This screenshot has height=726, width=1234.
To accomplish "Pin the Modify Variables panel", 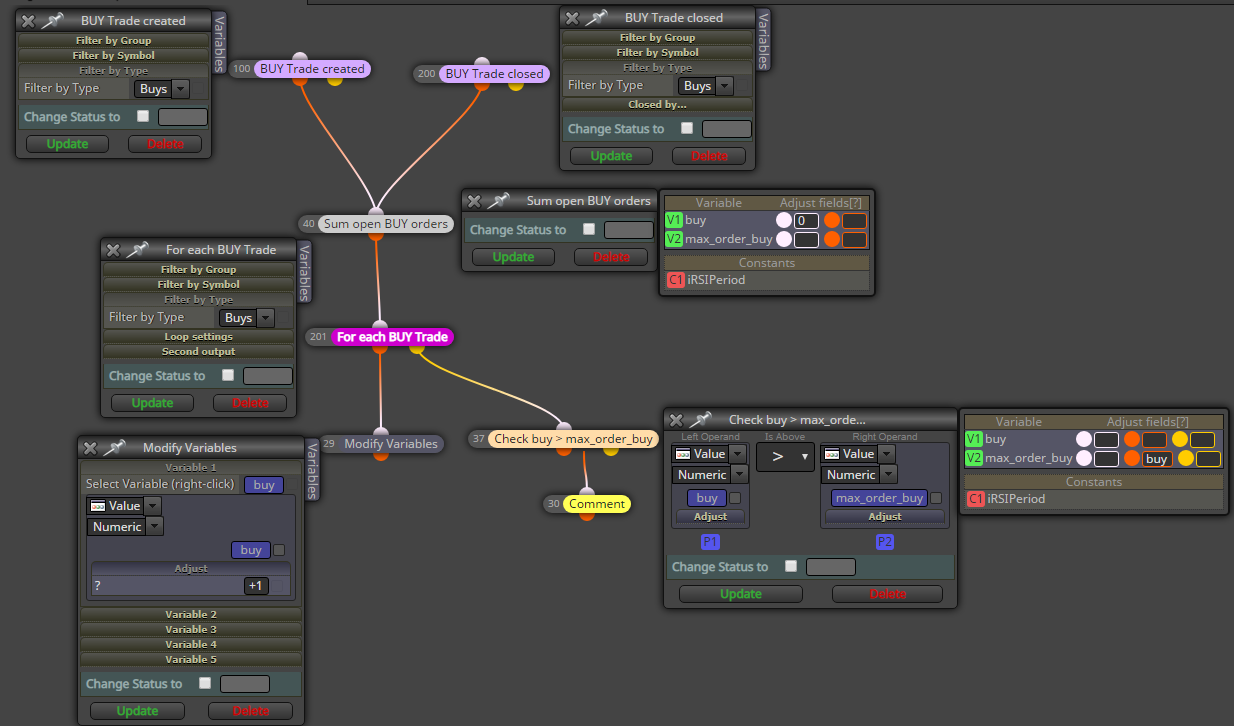I will point(113,448).
